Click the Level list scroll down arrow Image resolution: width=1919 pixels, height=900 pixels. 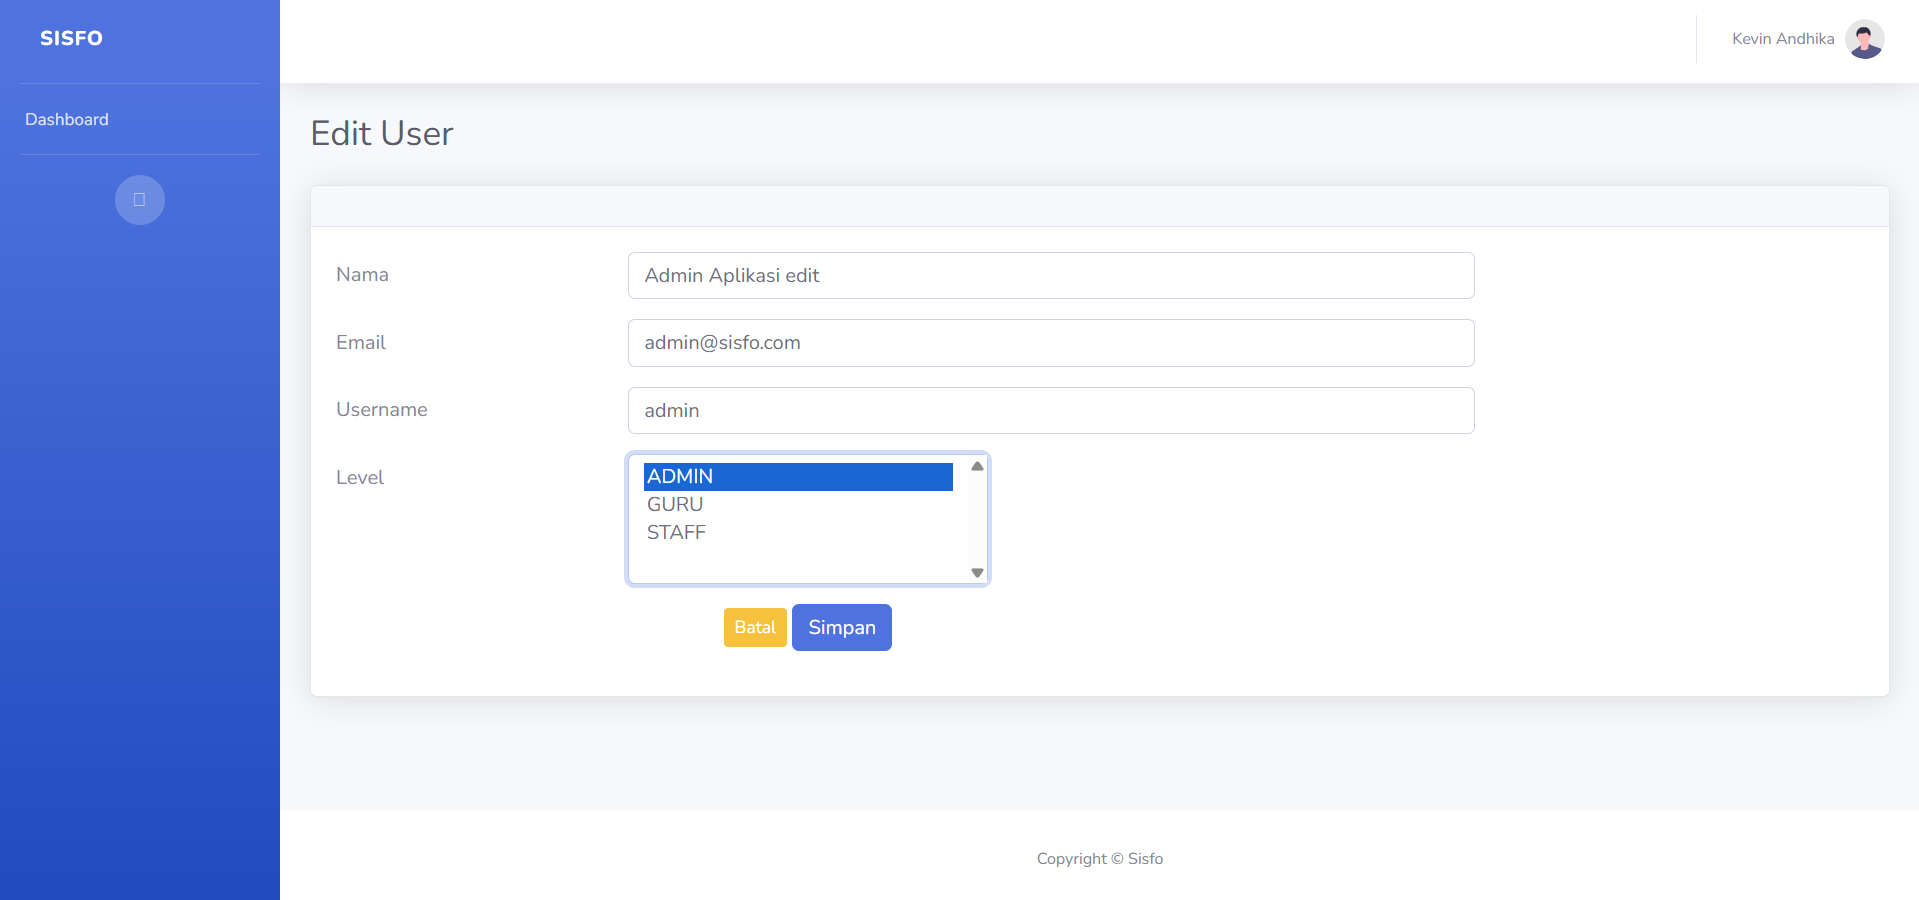pos(977,573)
